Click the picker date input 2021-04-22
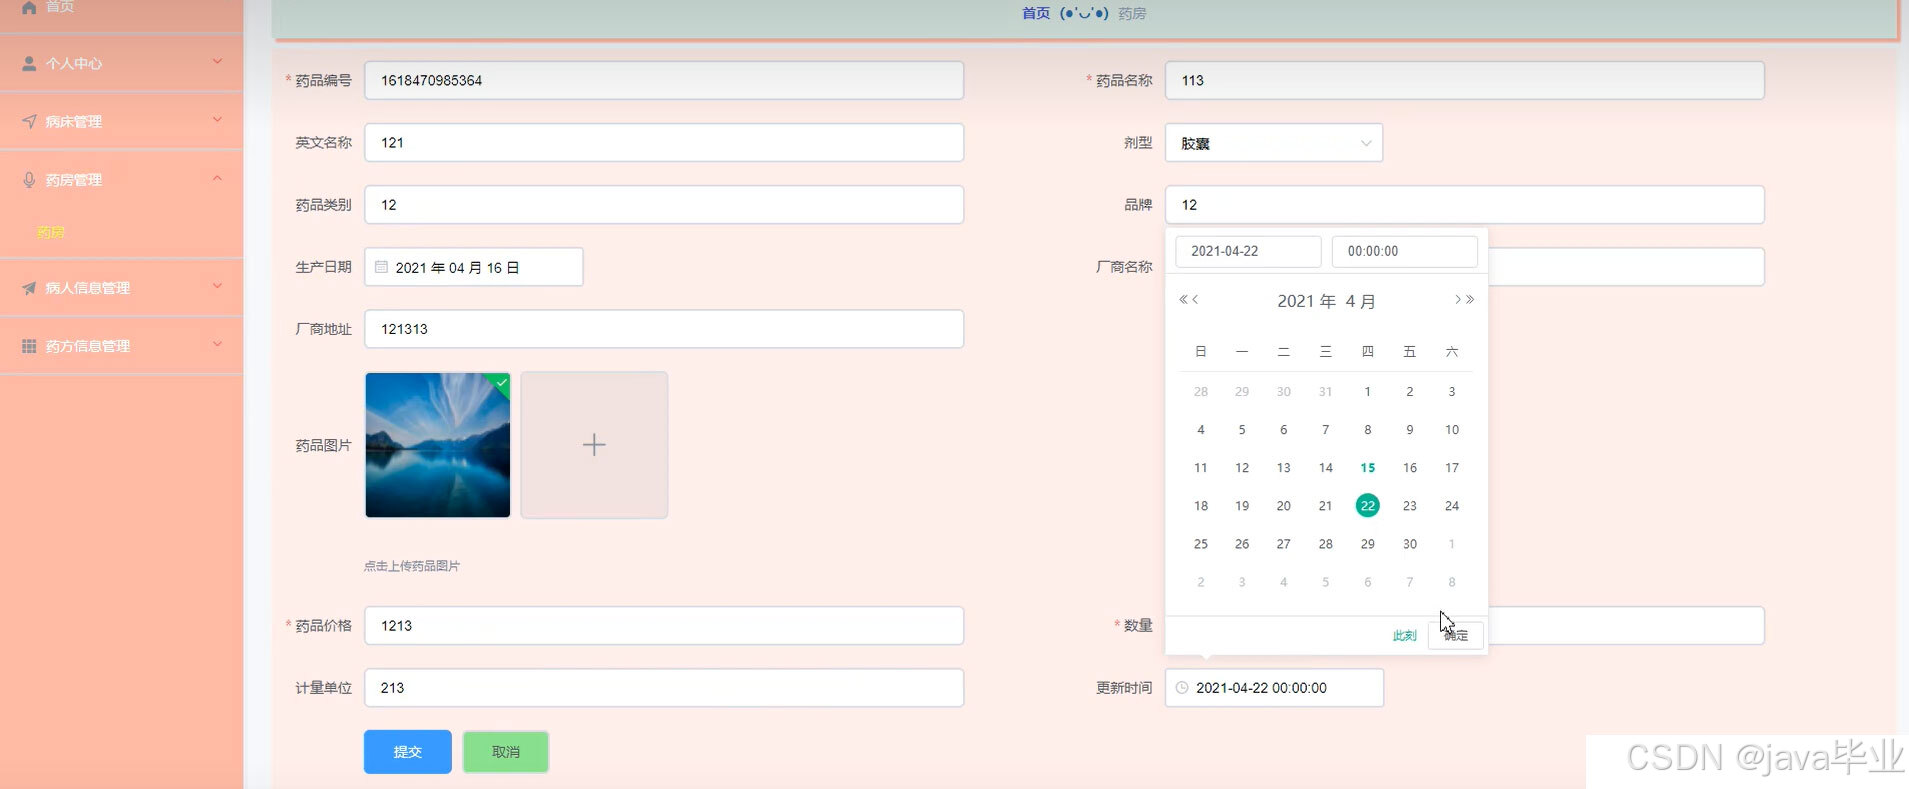Viewport: 1909px width, 789px height. (1248, 251)
